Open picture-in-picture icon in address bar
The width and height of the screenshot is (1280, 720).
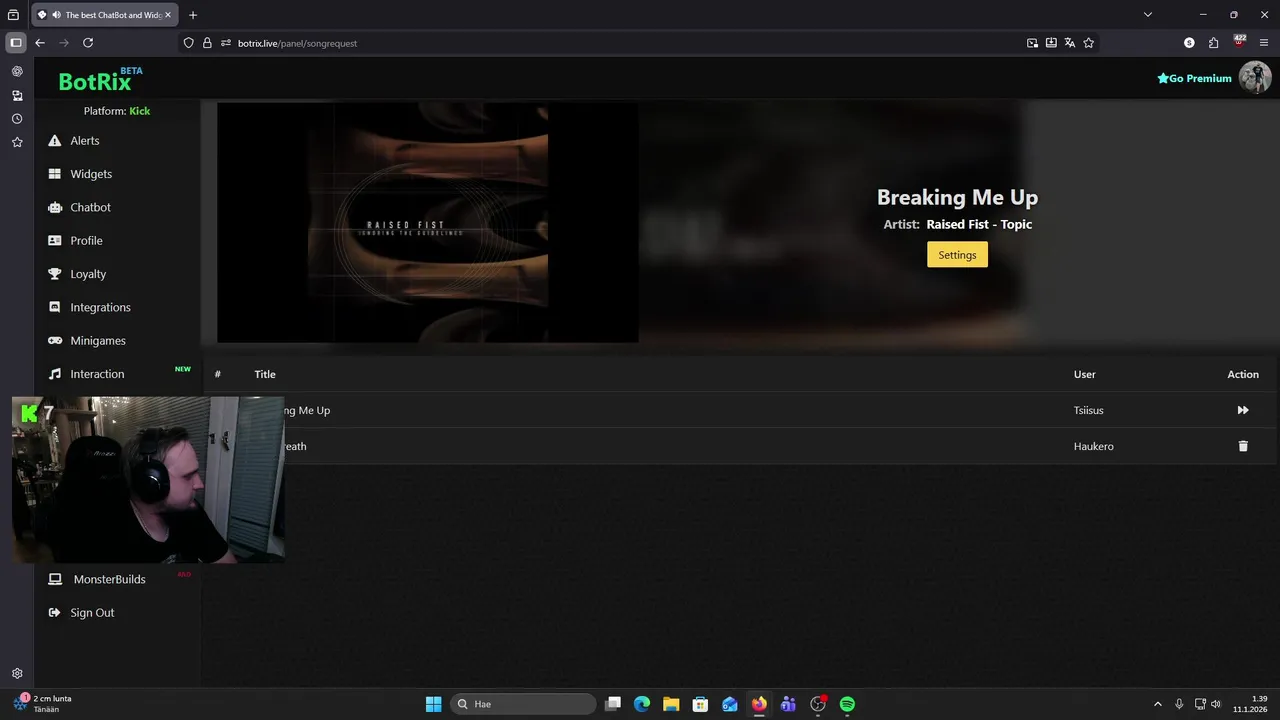[x=1032, y=43]
